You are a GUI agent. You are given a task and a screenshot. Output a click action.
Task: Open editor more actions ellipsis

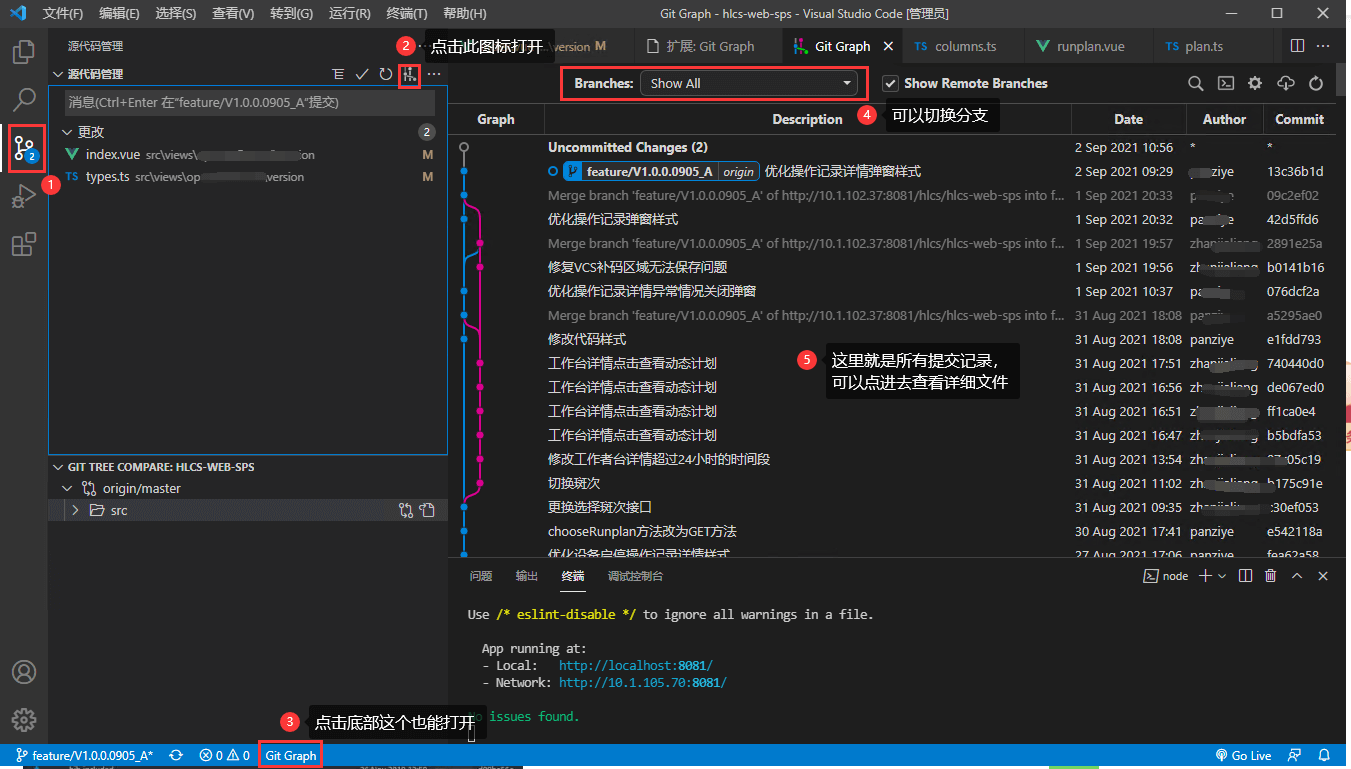coord(1323,46)
